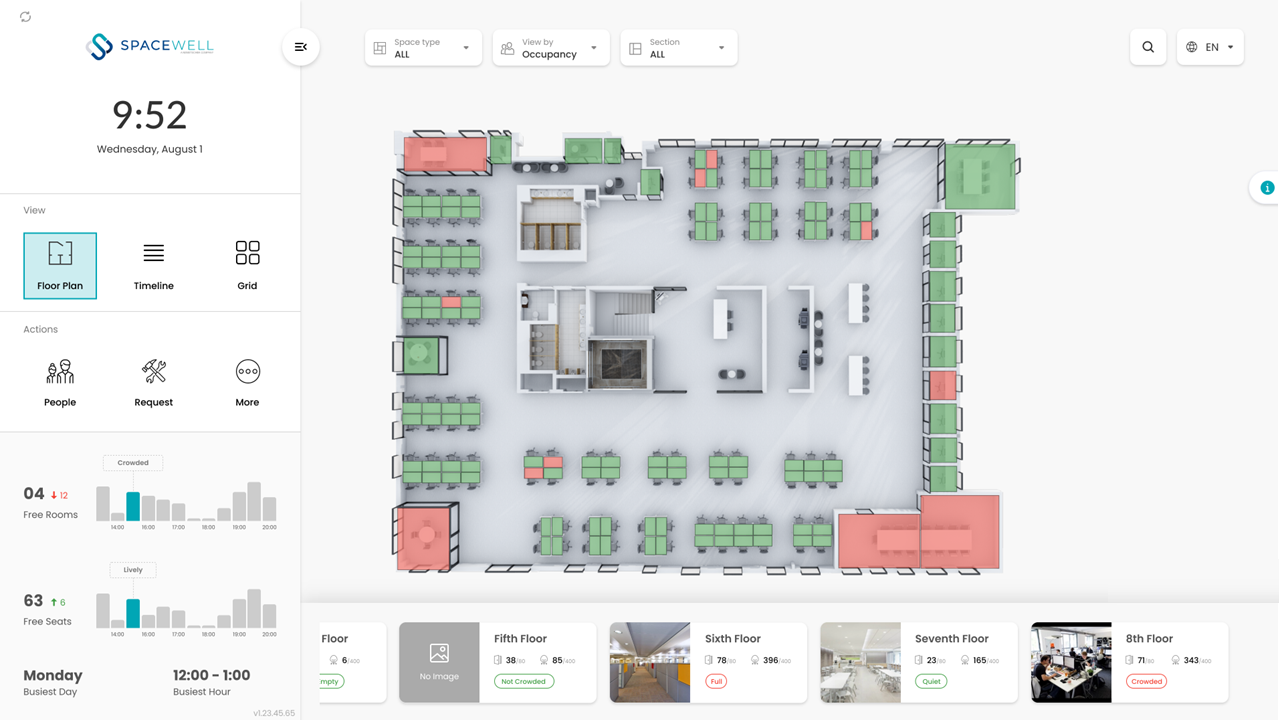Click the 8th Floor photo thumbnail
Image resolution: width=1279 pixels, height=720 pixels.
tap(1072, 662)
